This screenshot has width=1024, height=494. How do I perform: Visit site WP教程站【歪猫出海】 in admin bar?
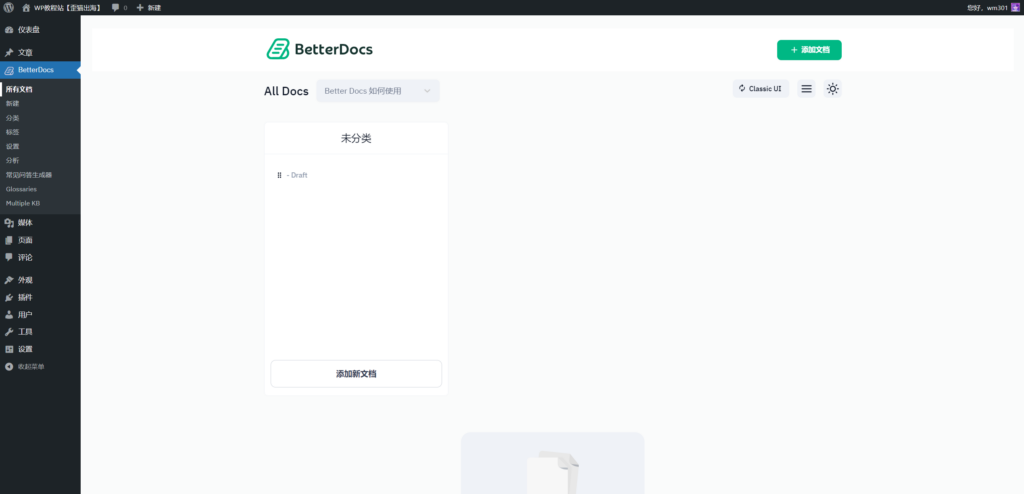coord(62,8)
